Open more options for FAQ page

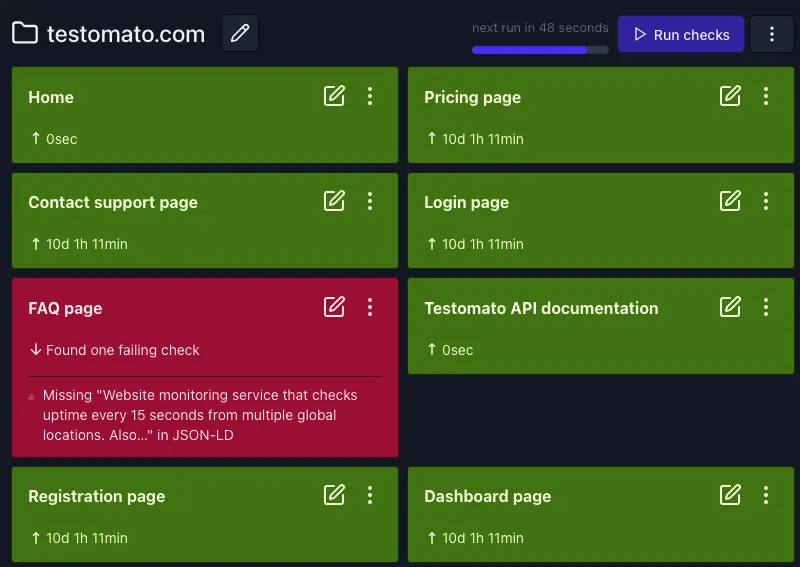tap(370, 307)
